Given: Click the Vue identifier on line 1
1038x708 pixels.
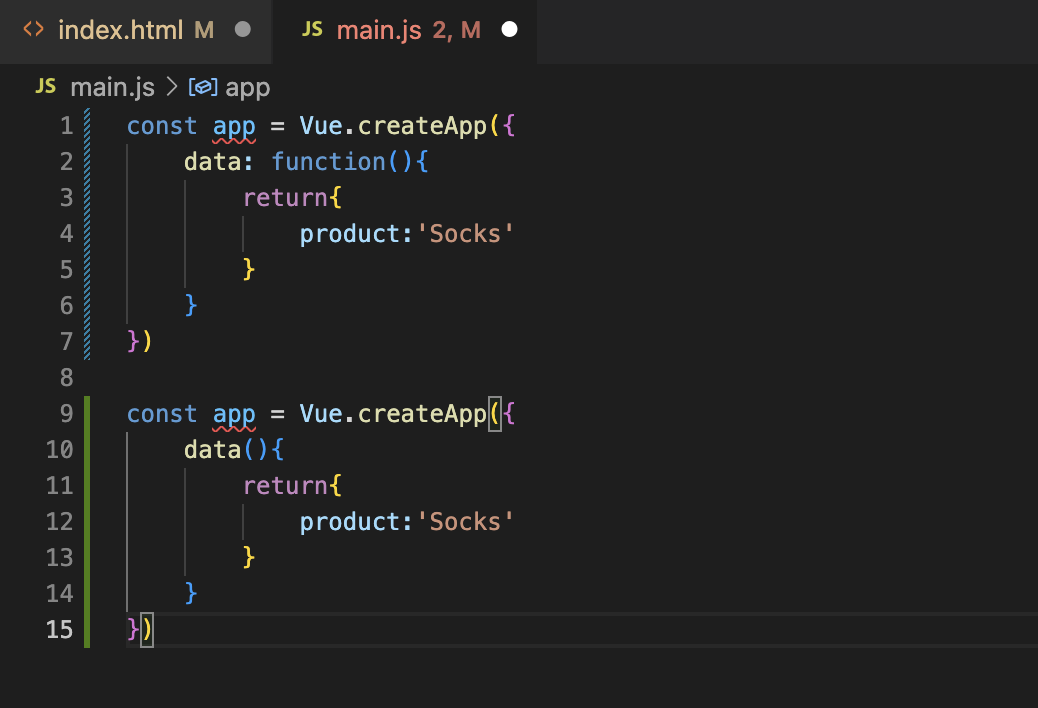Looking at the screenshot, I should coord(321,126).
